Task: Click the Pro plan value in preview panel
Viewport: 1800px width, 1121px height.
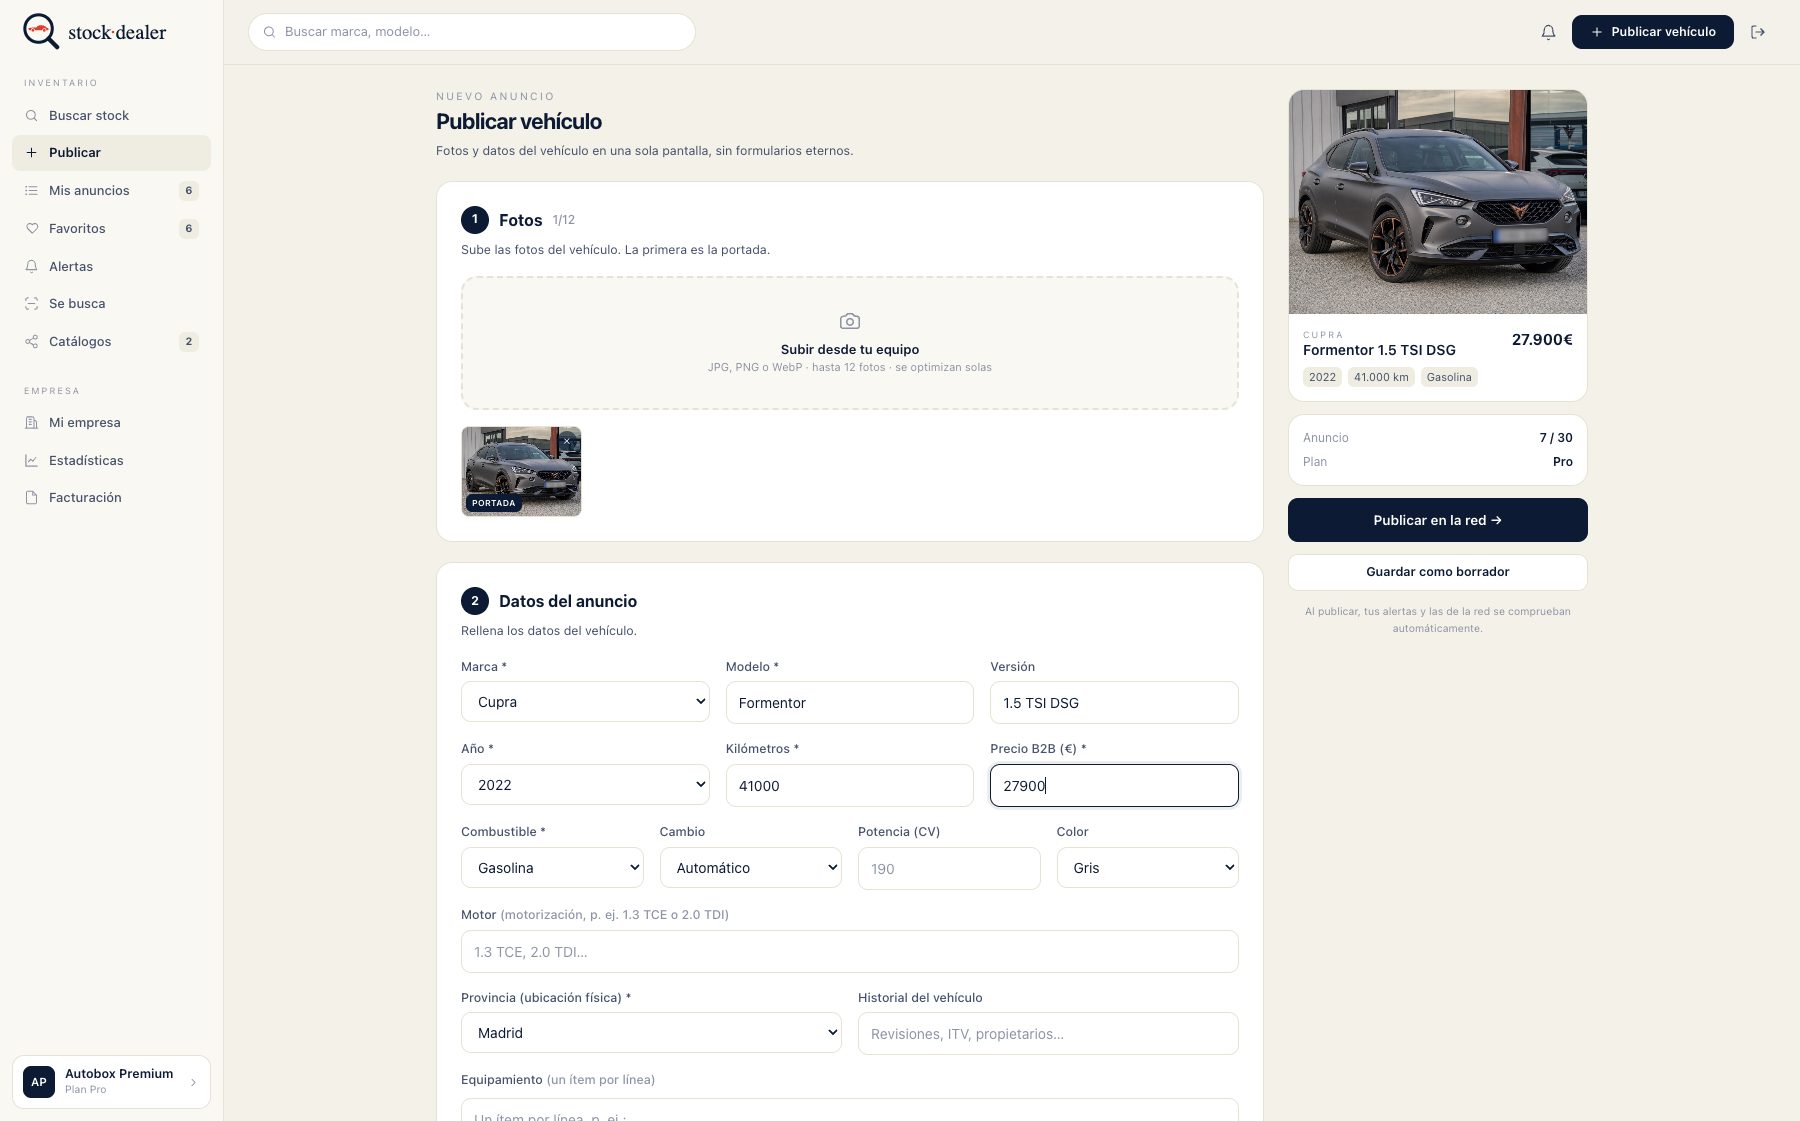Action: (x=1563, y=462)
